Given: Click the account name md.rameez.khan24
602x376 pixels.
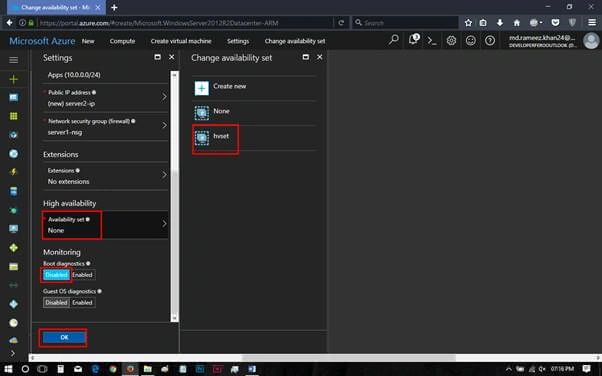Looking at the screenshot, I should [542, 38].
